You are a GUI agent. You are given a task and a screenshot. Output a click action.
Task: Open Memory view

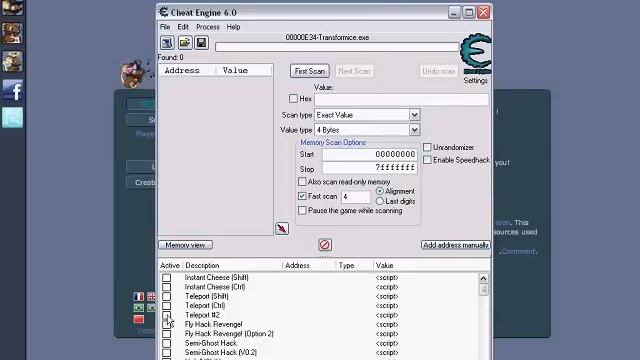pos(185,245)
